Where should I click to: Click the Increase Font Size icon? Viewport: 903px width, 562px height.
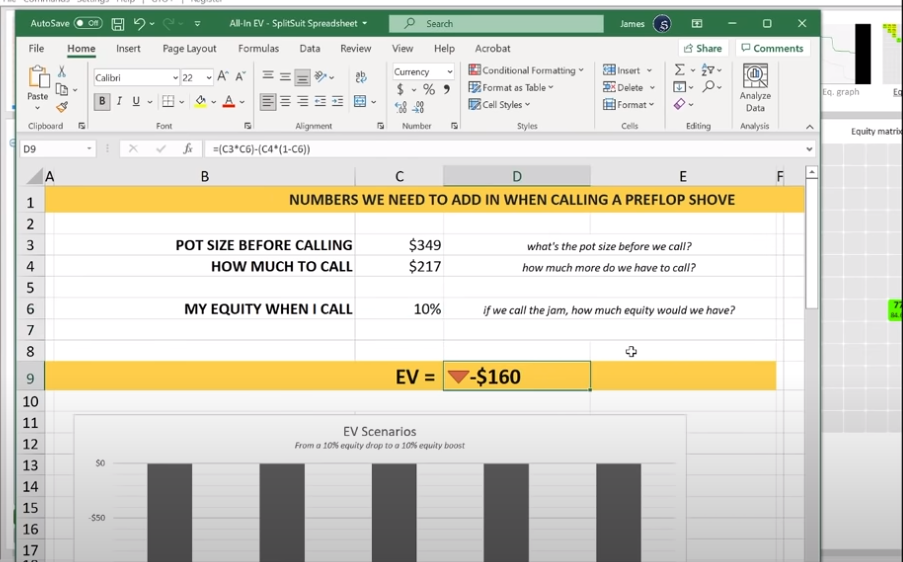[x=222, y=76]
